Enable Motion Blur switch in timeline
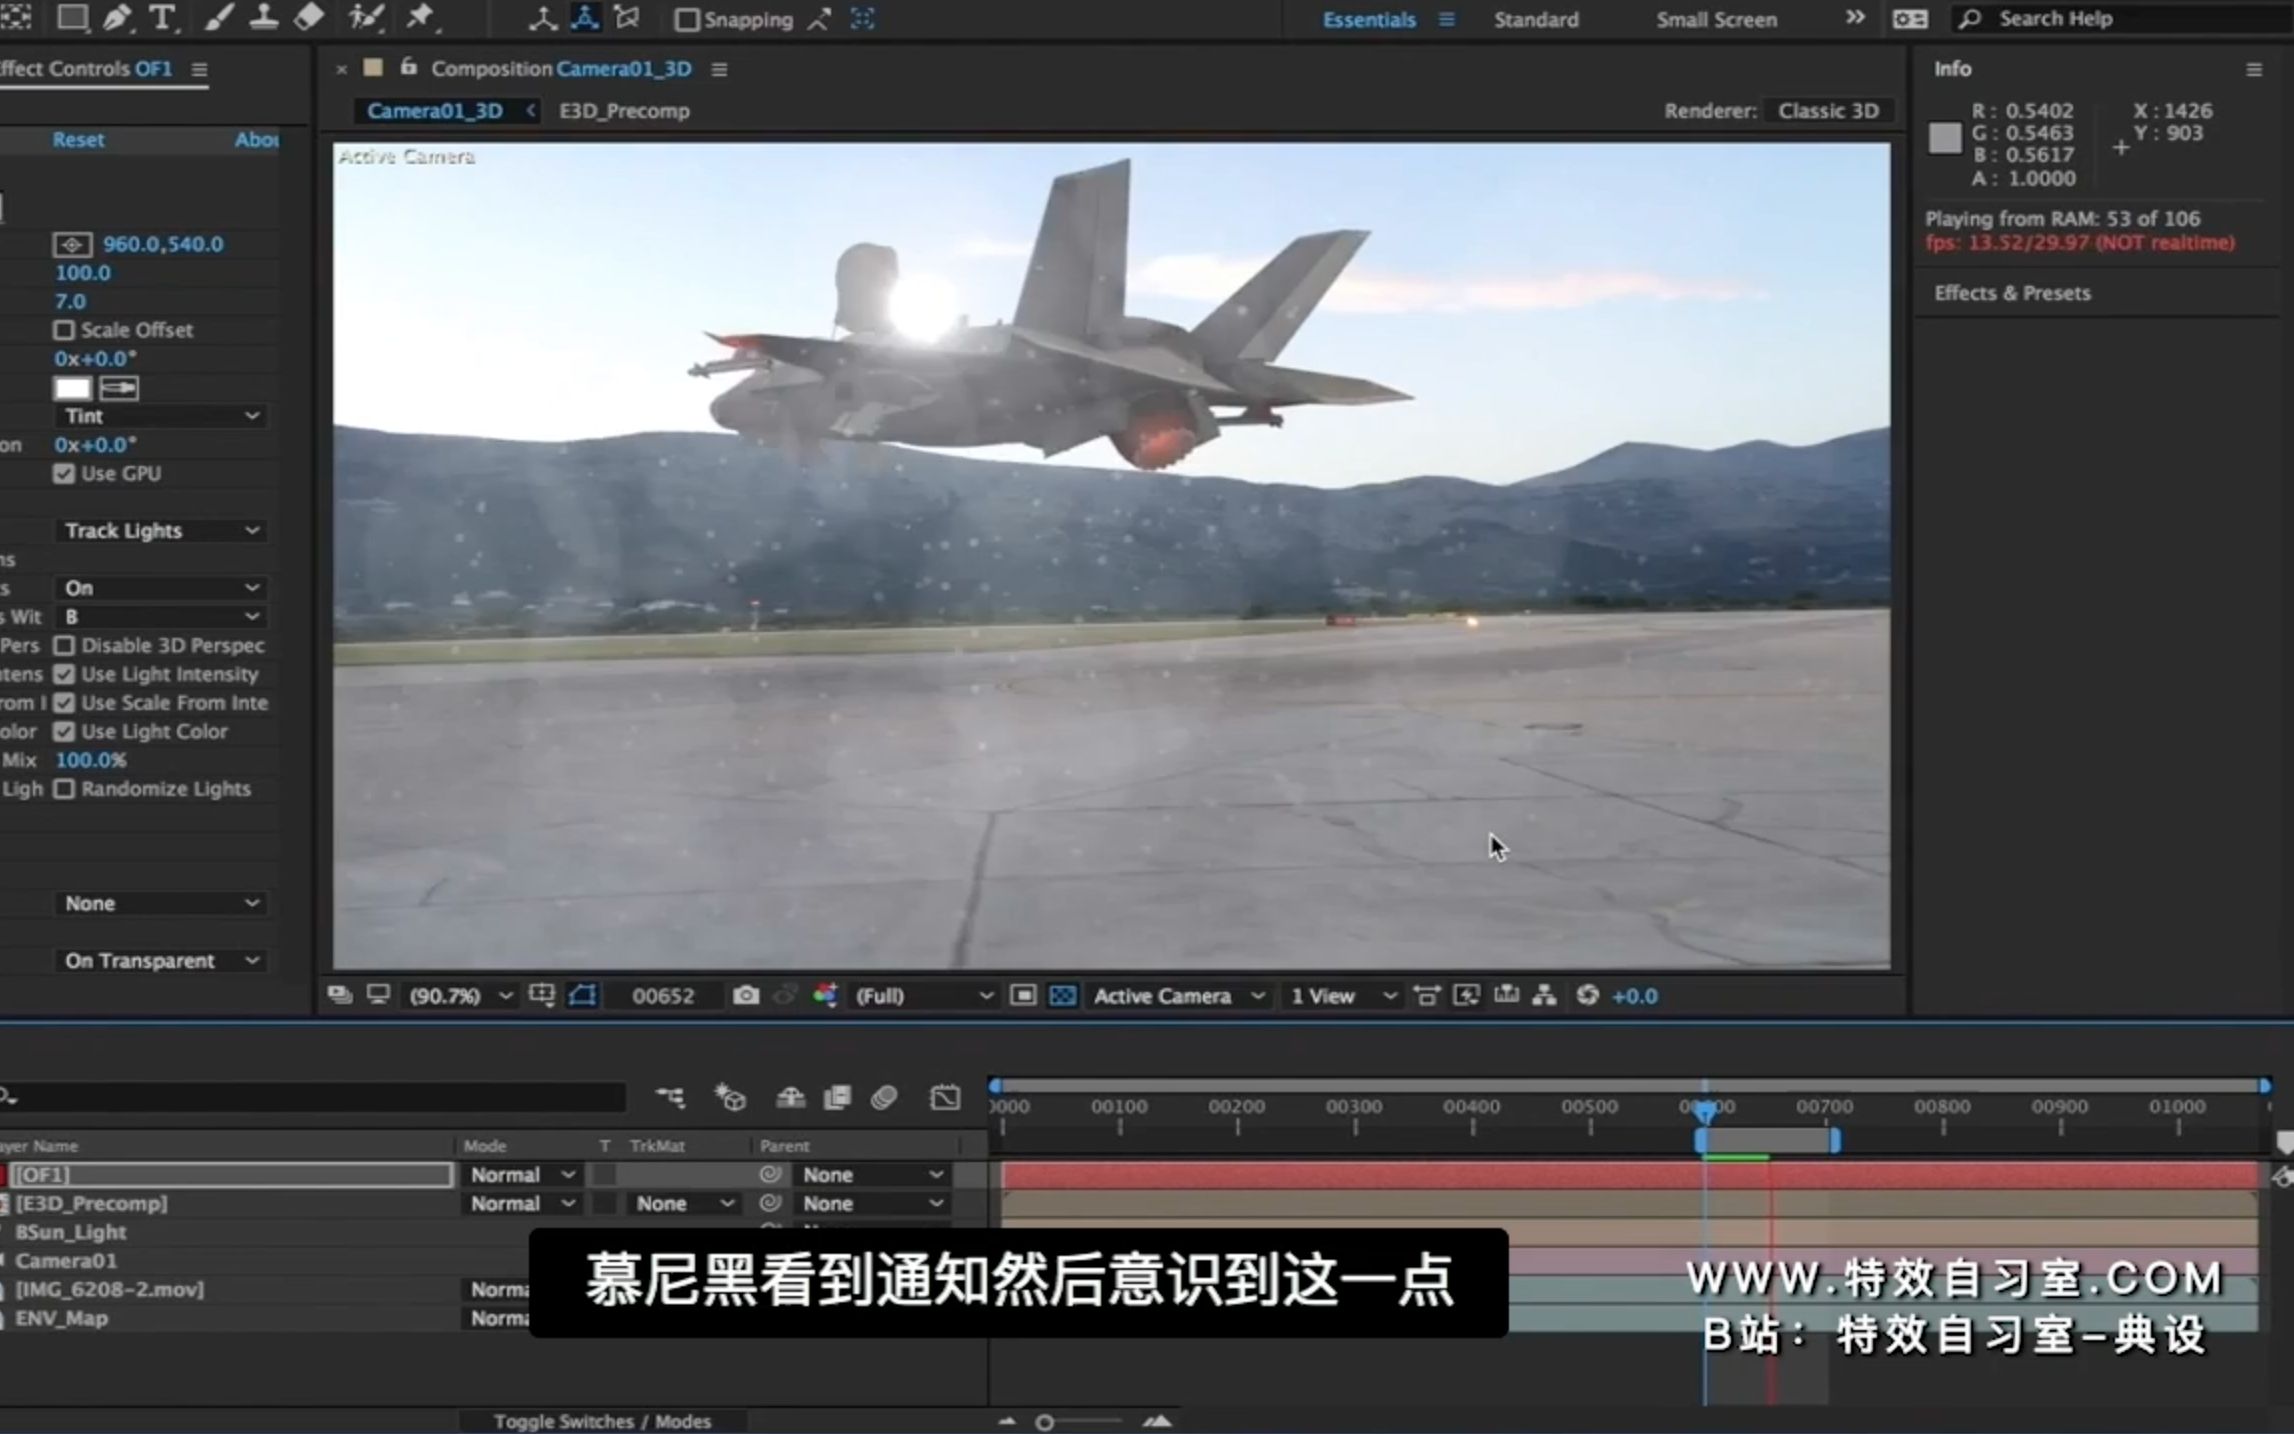The image size is (2294, 1434). pyautogui.click(x=884, y=1098)
